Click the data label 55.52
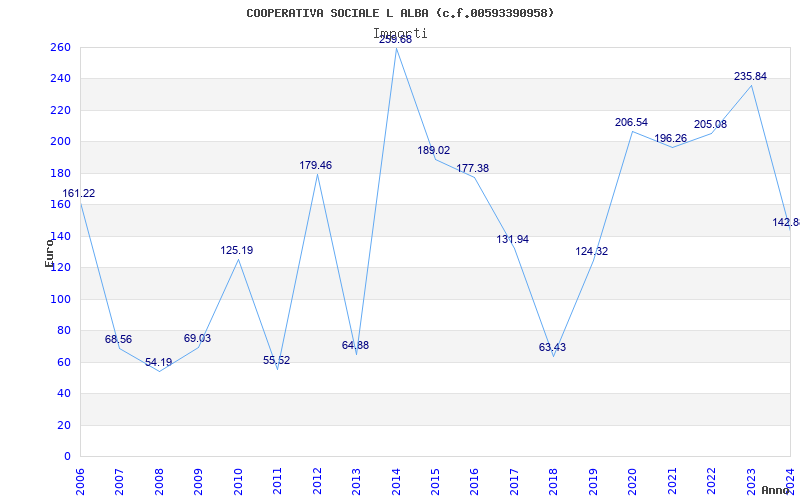Image resolution: width=800 pixels, height=500 pixels. tap(277, 360)
